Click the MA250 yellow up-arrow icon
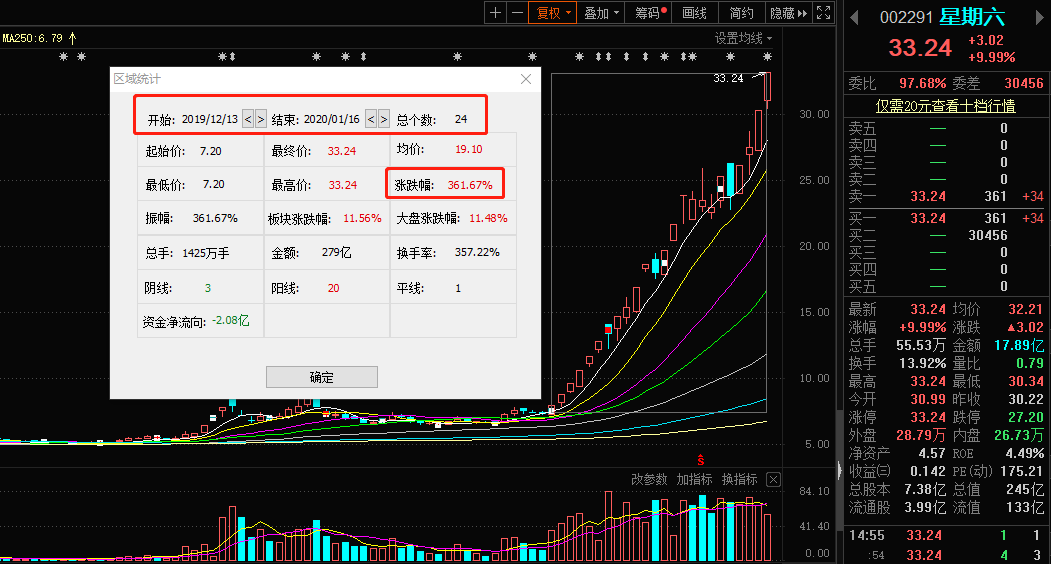Viewport: 1051px width, 564px height. 72,38
